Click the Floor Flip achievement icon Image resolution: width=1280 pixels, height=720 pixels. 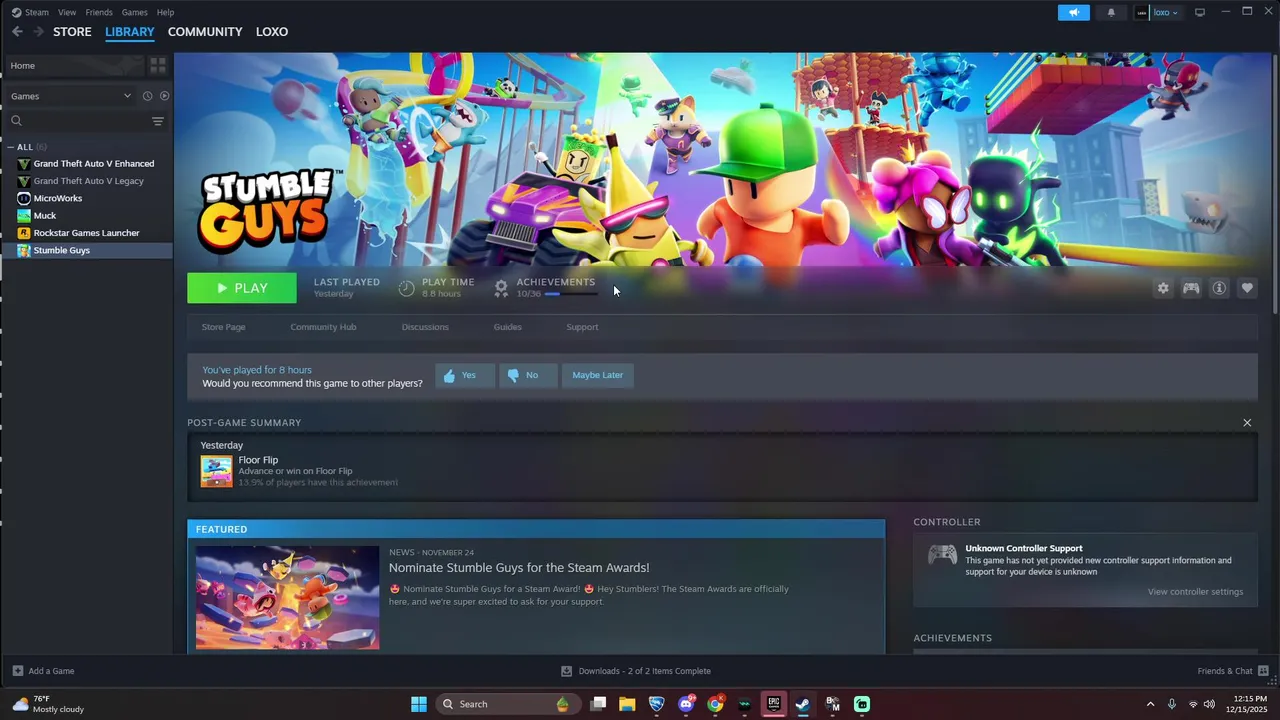(x=216, y=471)
